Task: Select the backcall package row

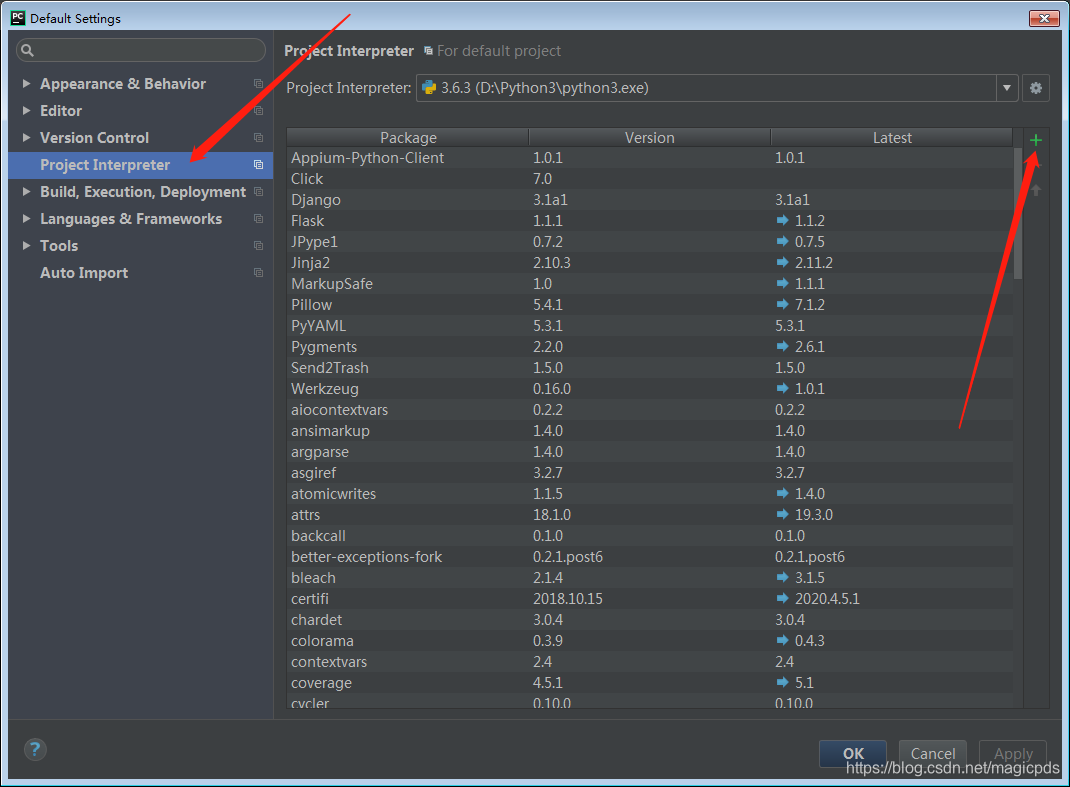Action: click(650, 535)
